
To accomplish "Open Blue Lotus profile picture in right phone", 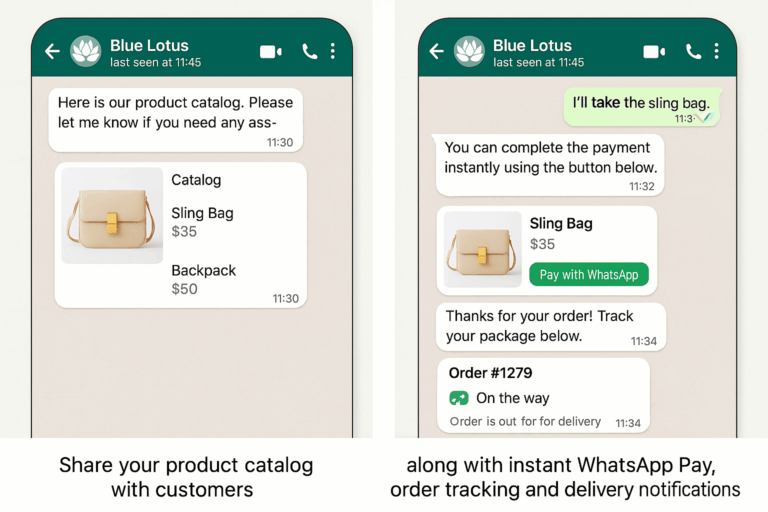I will [469, 51].
